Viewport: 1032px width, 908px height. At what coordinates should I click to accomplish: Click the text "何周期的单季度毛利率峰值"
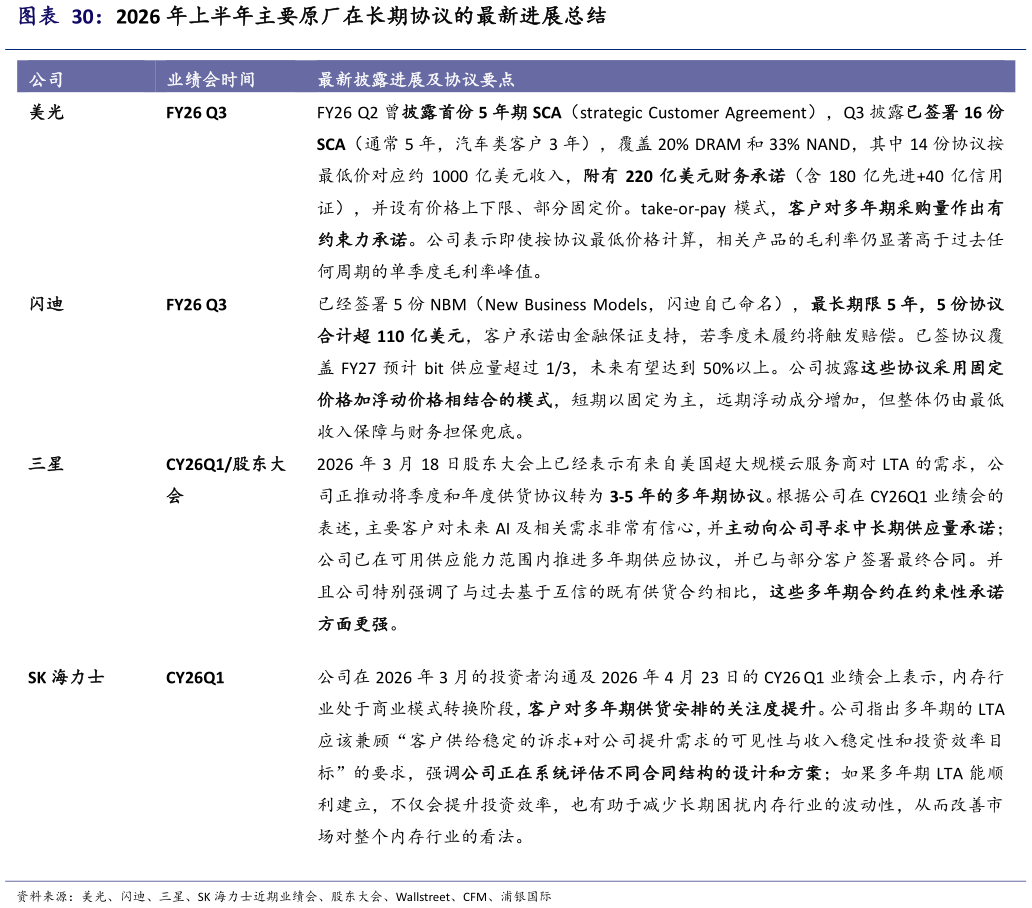pyautogui.click(x=425, y=272)
